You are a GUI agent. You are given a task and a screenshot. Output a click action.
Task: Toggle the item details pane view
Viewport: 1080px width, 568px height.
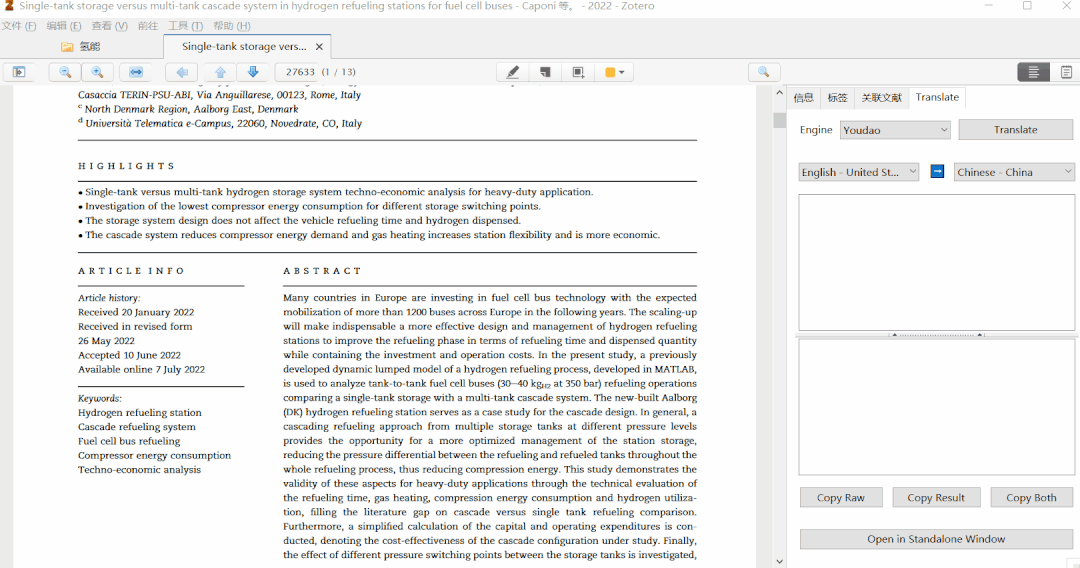click(1033, 72)
